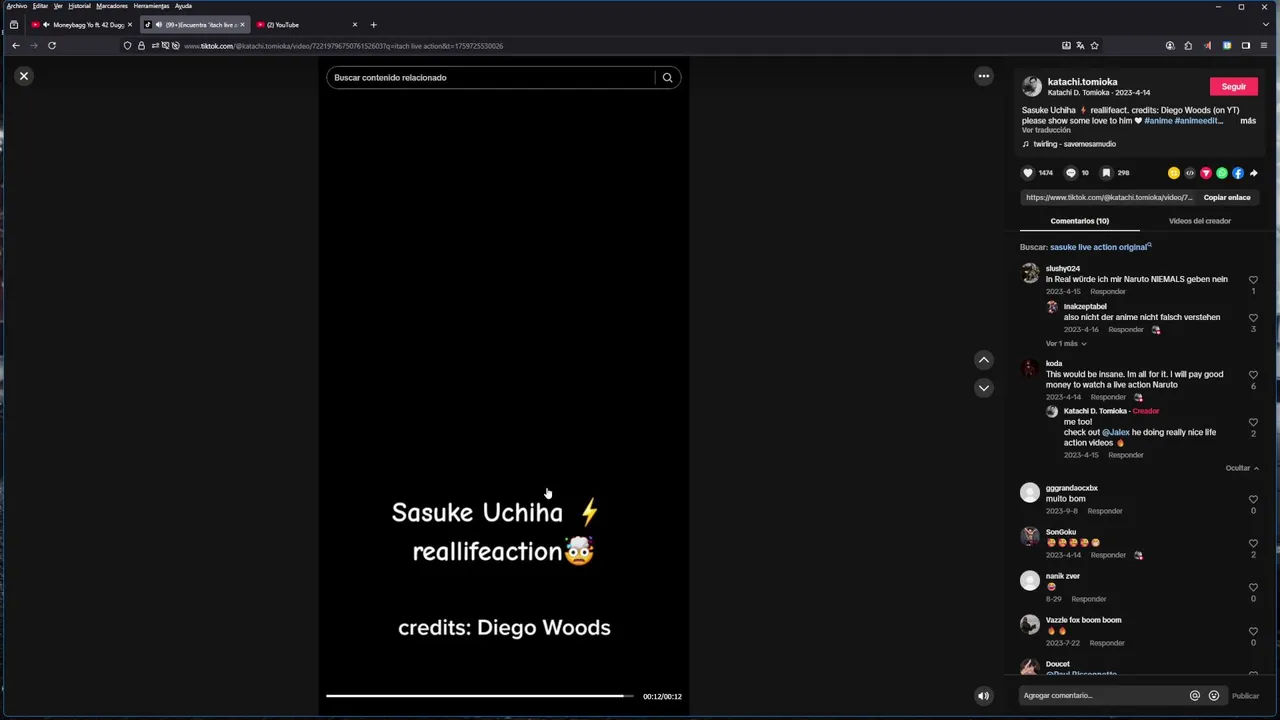
Task: Copy the video link with Copiar enlace
Action: [x=1227, y=198]
